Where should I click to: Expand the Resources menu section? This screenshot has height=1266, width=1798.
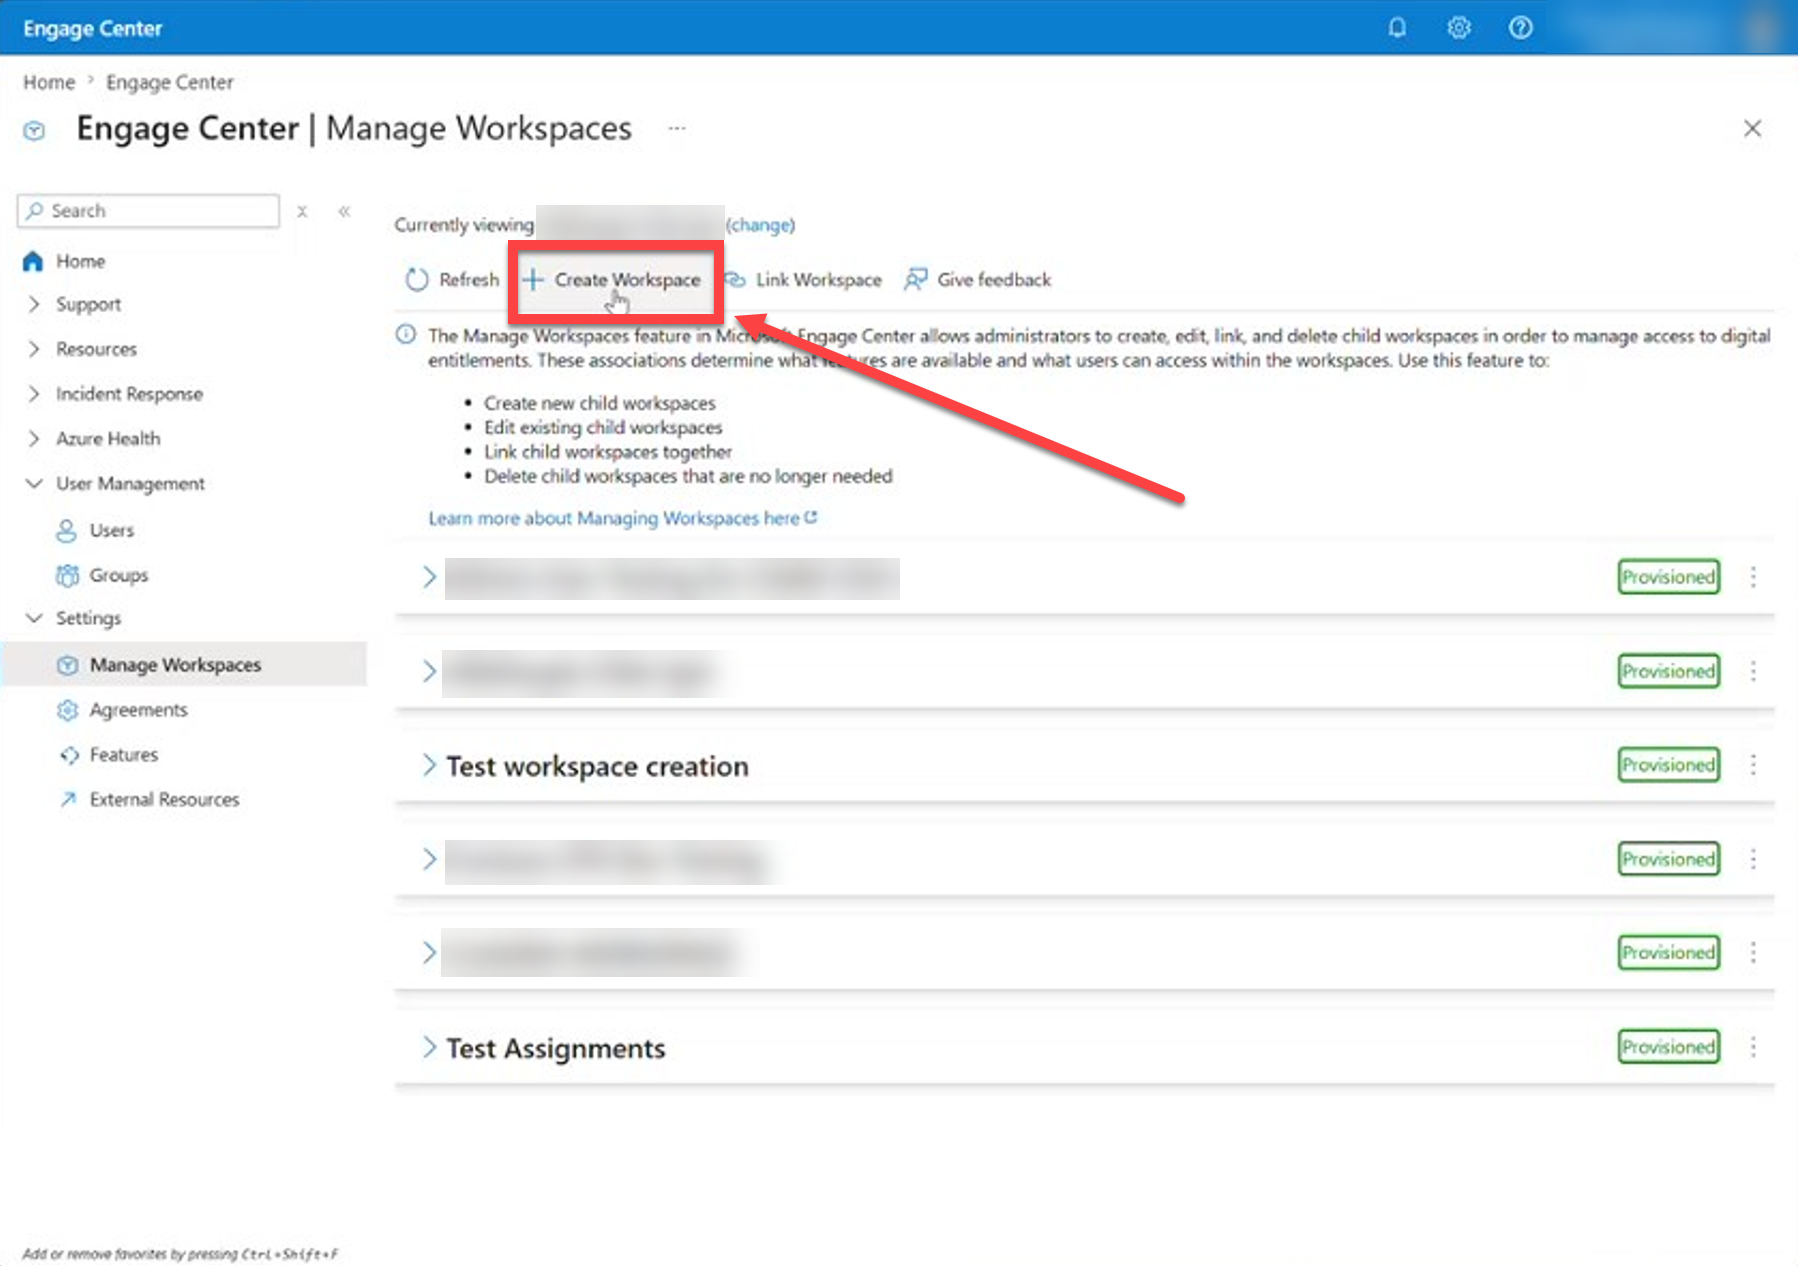coord(34,349)
